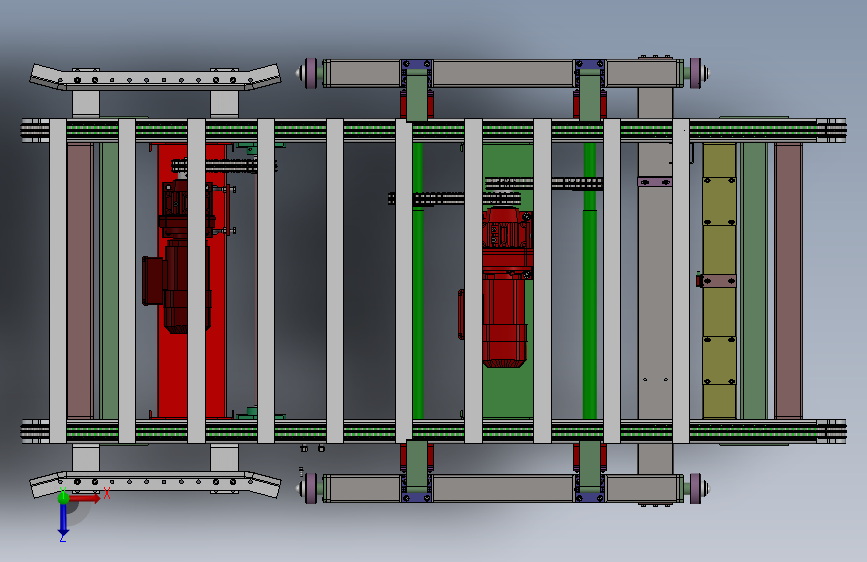Screen dimensions: 867x562
Task: Click the red X axis arrow of the triad
Action: 85,498
